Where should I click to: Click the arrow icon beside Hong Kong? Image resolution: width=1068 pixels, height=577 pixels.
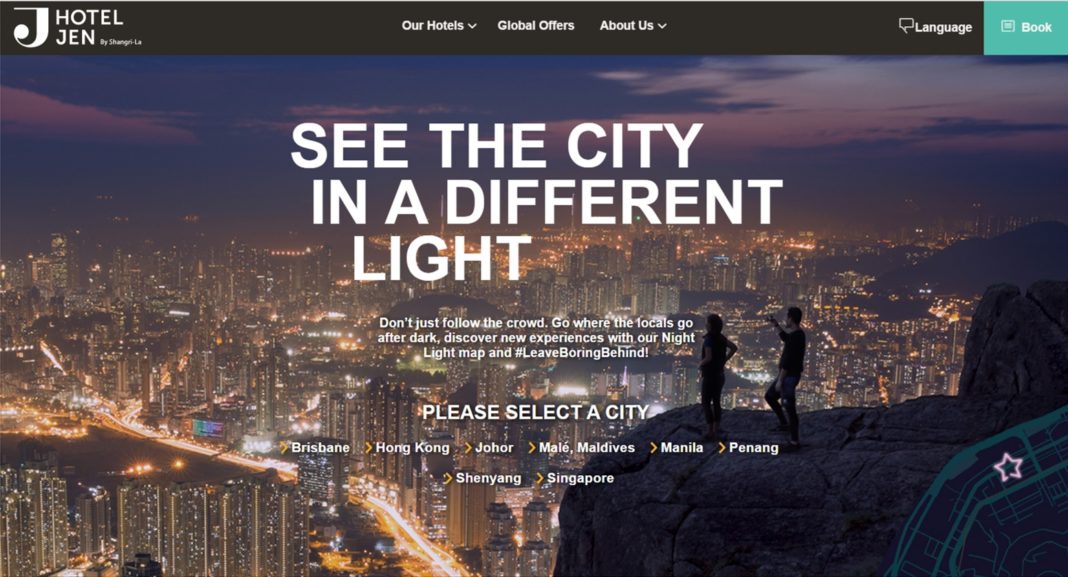[x=368, y=448]
